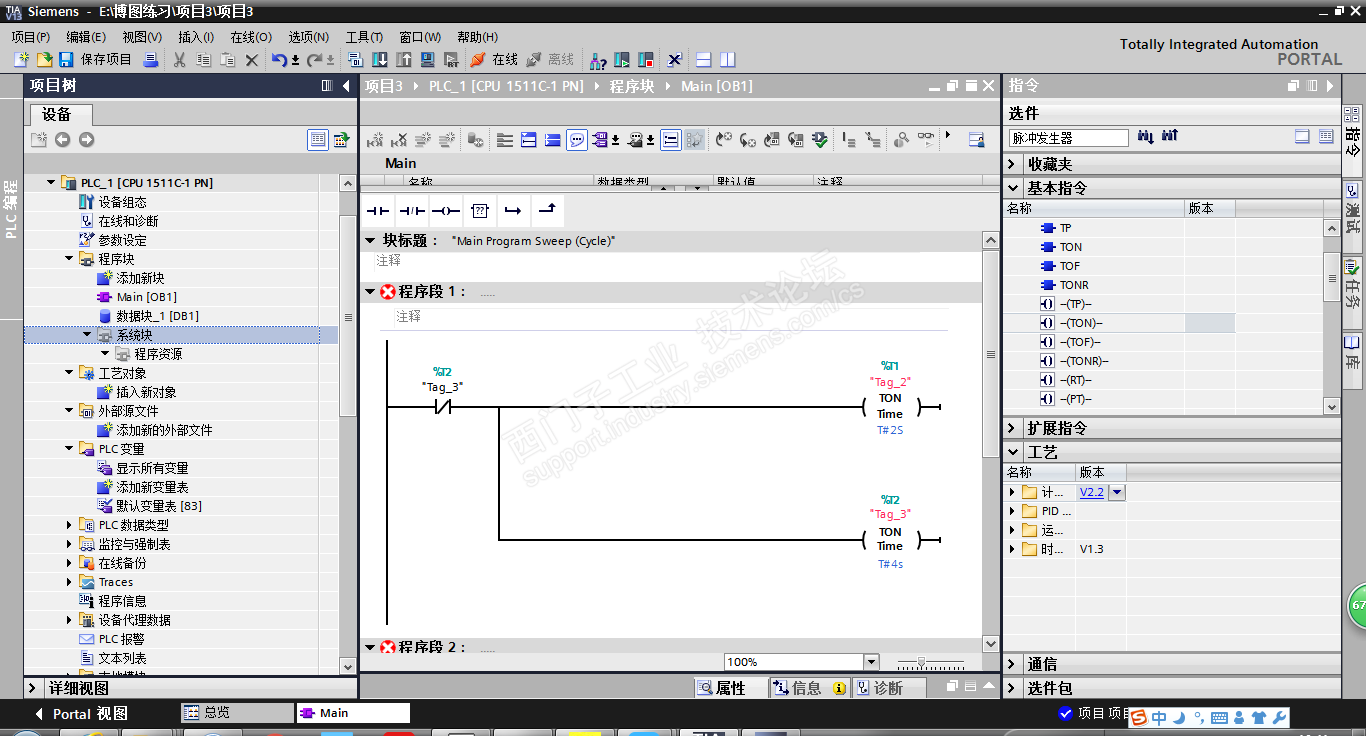Expand the 监控与强制表 node
Image resolution: width=1366 pixels, height=736 pixels.
tap(69, 544)
